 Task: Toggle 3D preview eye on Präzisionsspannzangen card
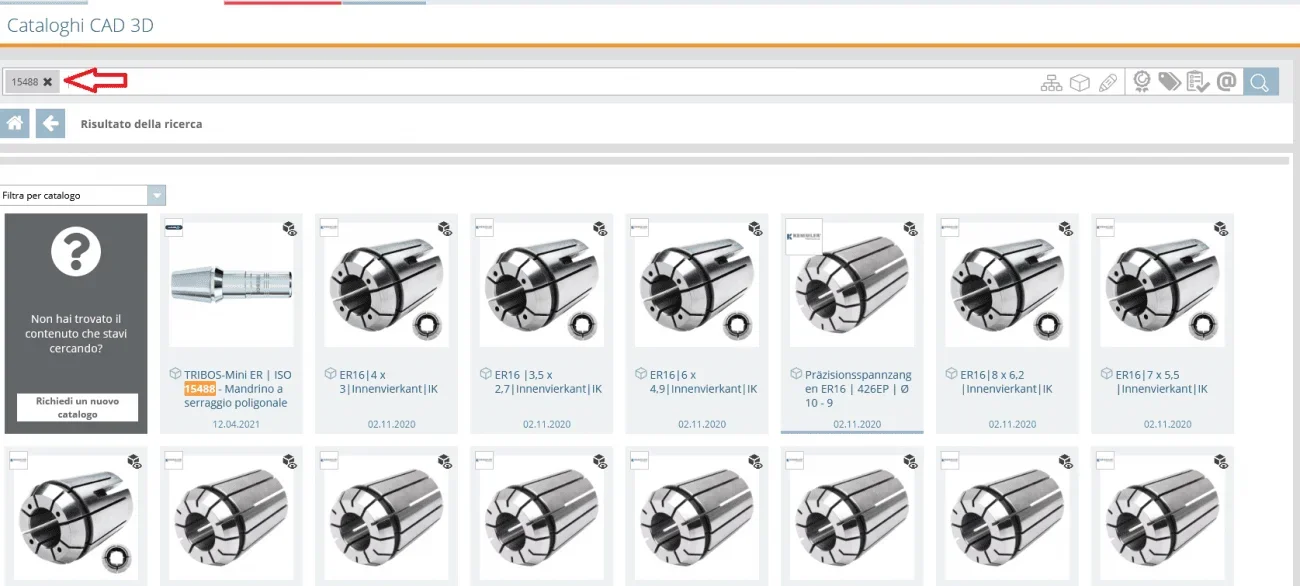(910, 229)
